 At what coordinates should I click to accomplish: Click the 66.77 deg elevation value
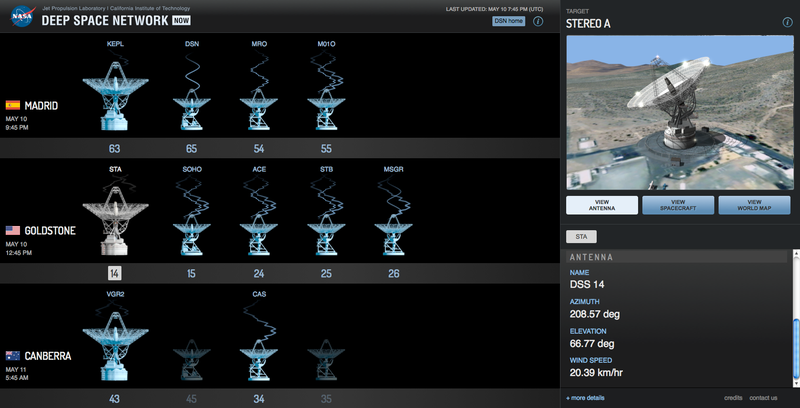click(x=592, y=343)
